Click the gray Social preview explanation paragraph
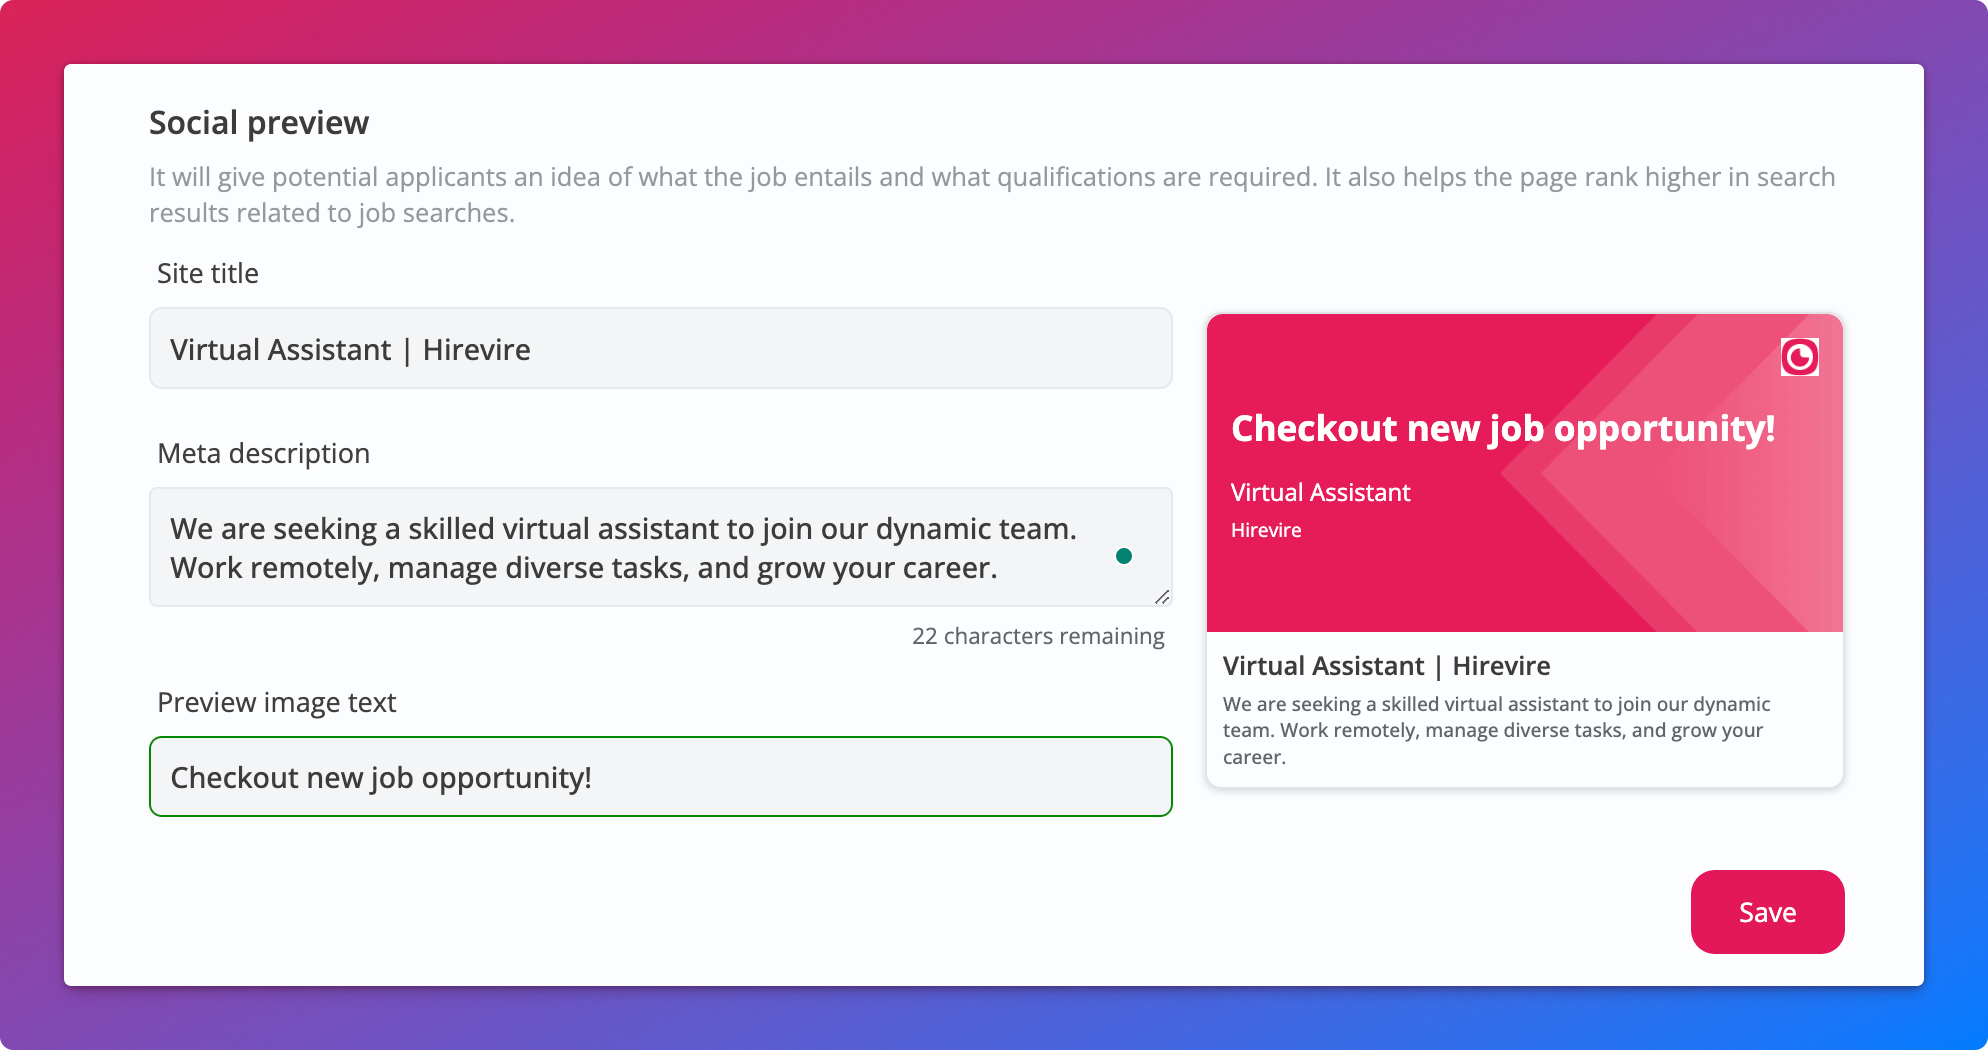 [990, 195]
